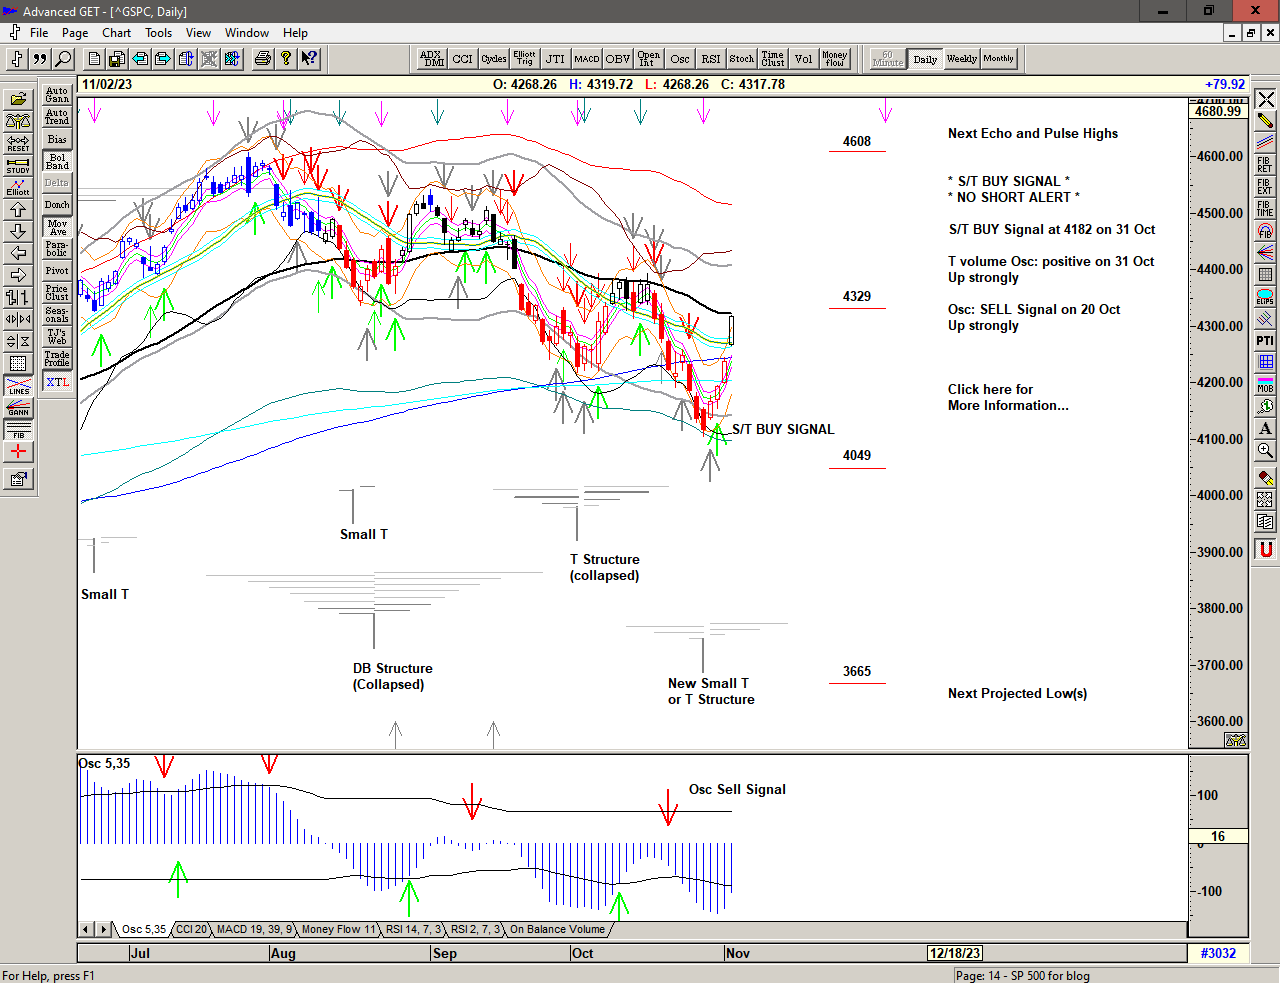Toggle the Moving Average overlay button
This screenshot has height=983, width=1280.
pyautogui.click(x=57, y=227)
